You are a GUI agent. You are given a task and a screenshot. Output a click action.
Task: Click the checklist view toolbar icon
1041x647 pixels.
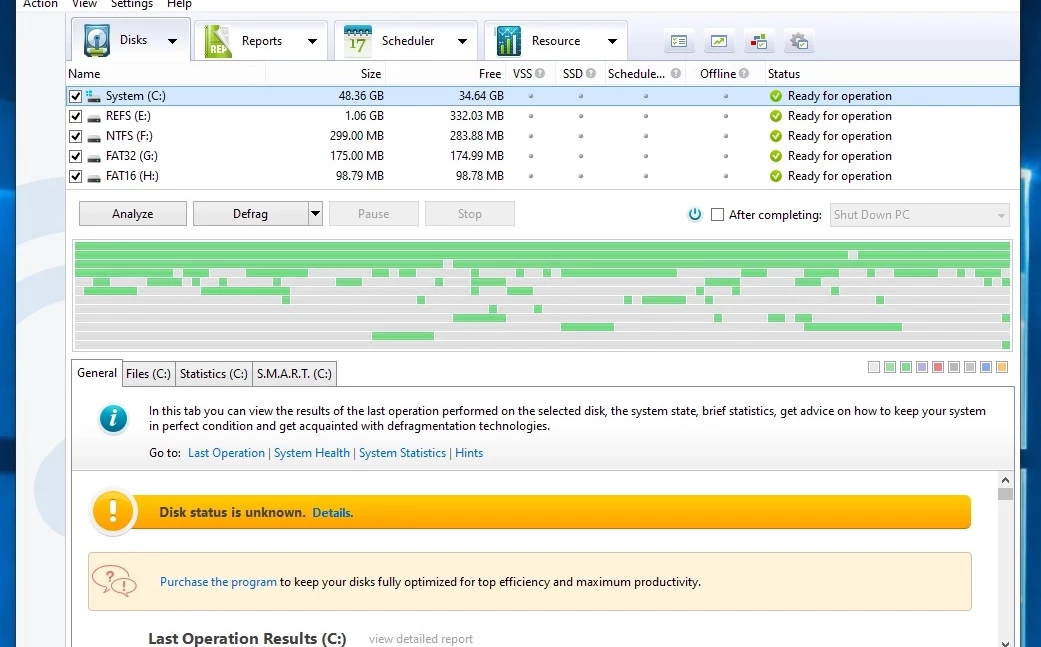tap(680, 41)
